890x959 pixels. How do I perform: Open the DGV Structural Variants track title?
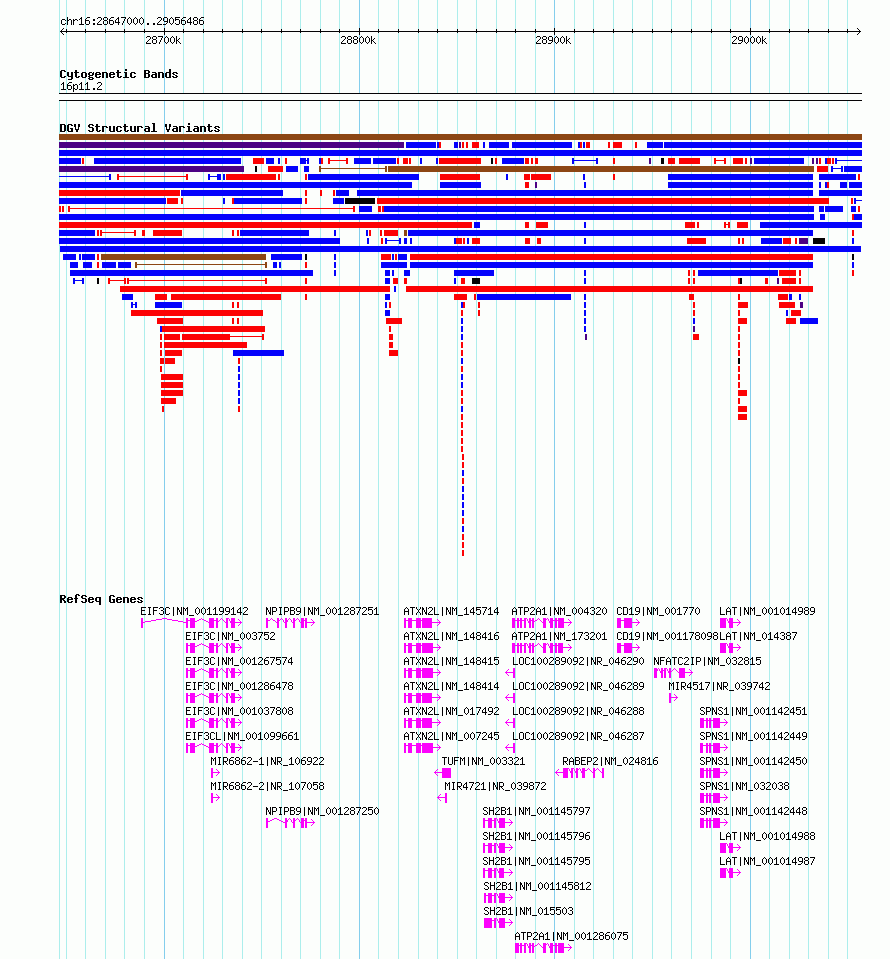coord(139,128)
